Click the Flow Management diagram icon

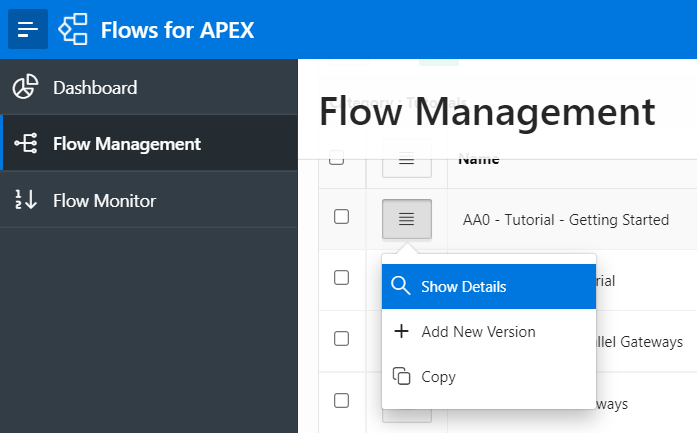[x=26, y=144]
